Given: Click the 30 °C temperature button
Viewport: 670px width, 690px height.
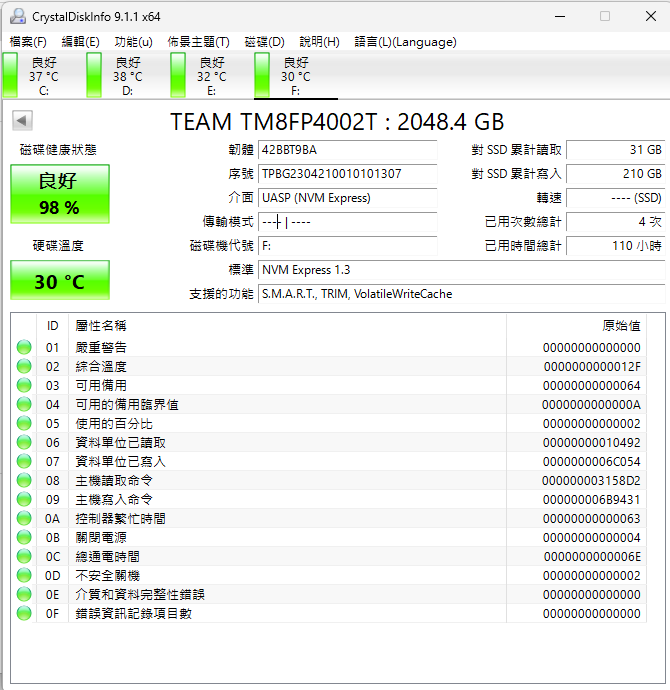Looking at the screenshot, I should tap(60, 281).
